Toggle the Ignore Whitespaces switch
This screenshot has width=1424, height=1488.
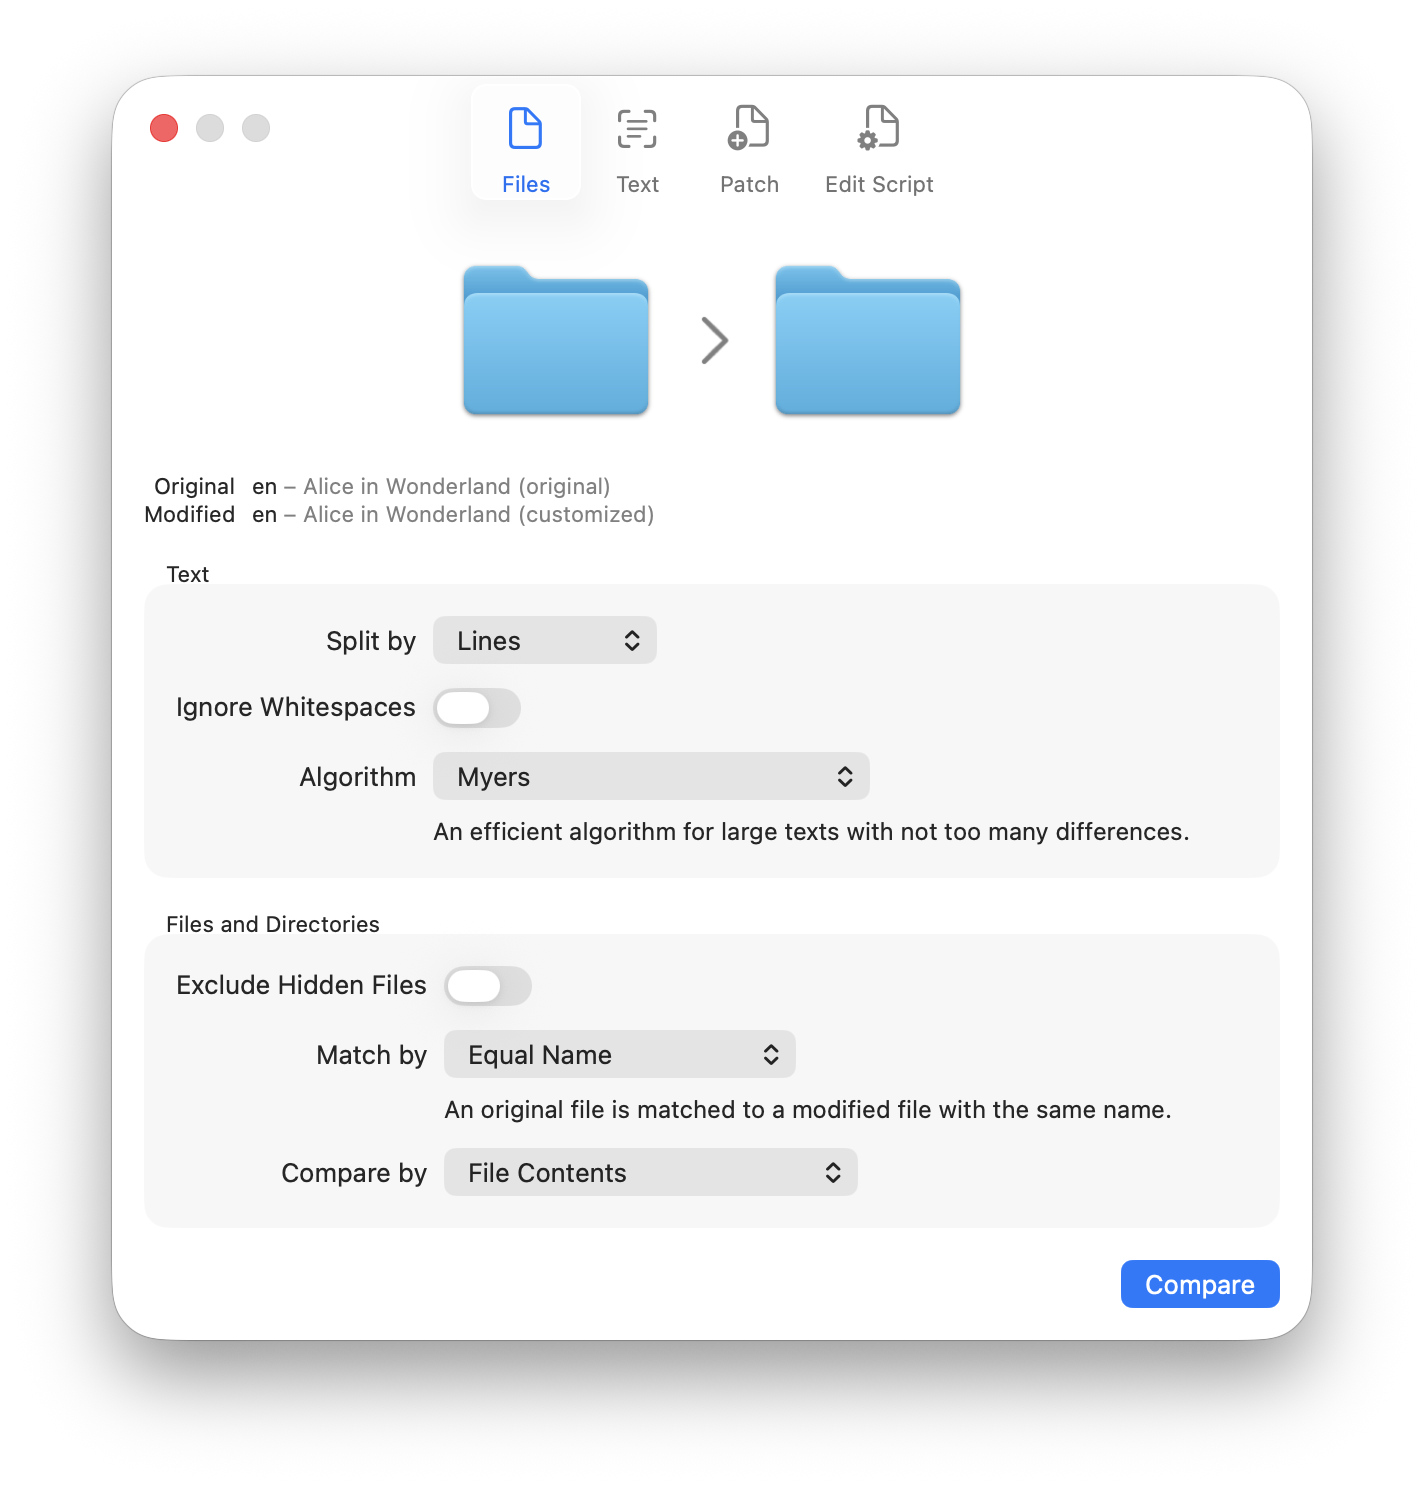(x=477, y=708)
